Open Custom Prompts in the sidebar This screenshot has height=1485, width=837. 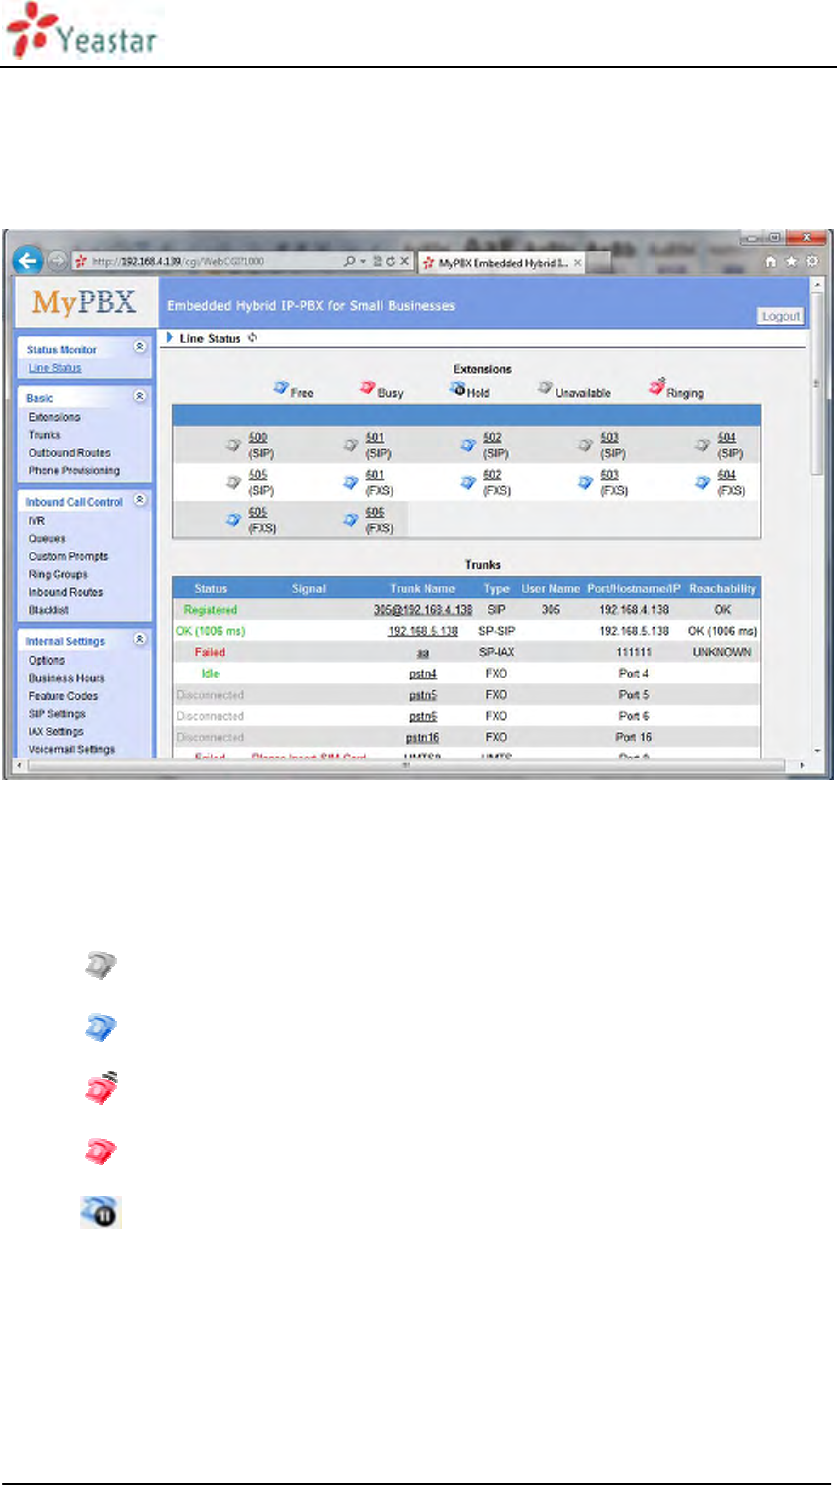point(68,556)
